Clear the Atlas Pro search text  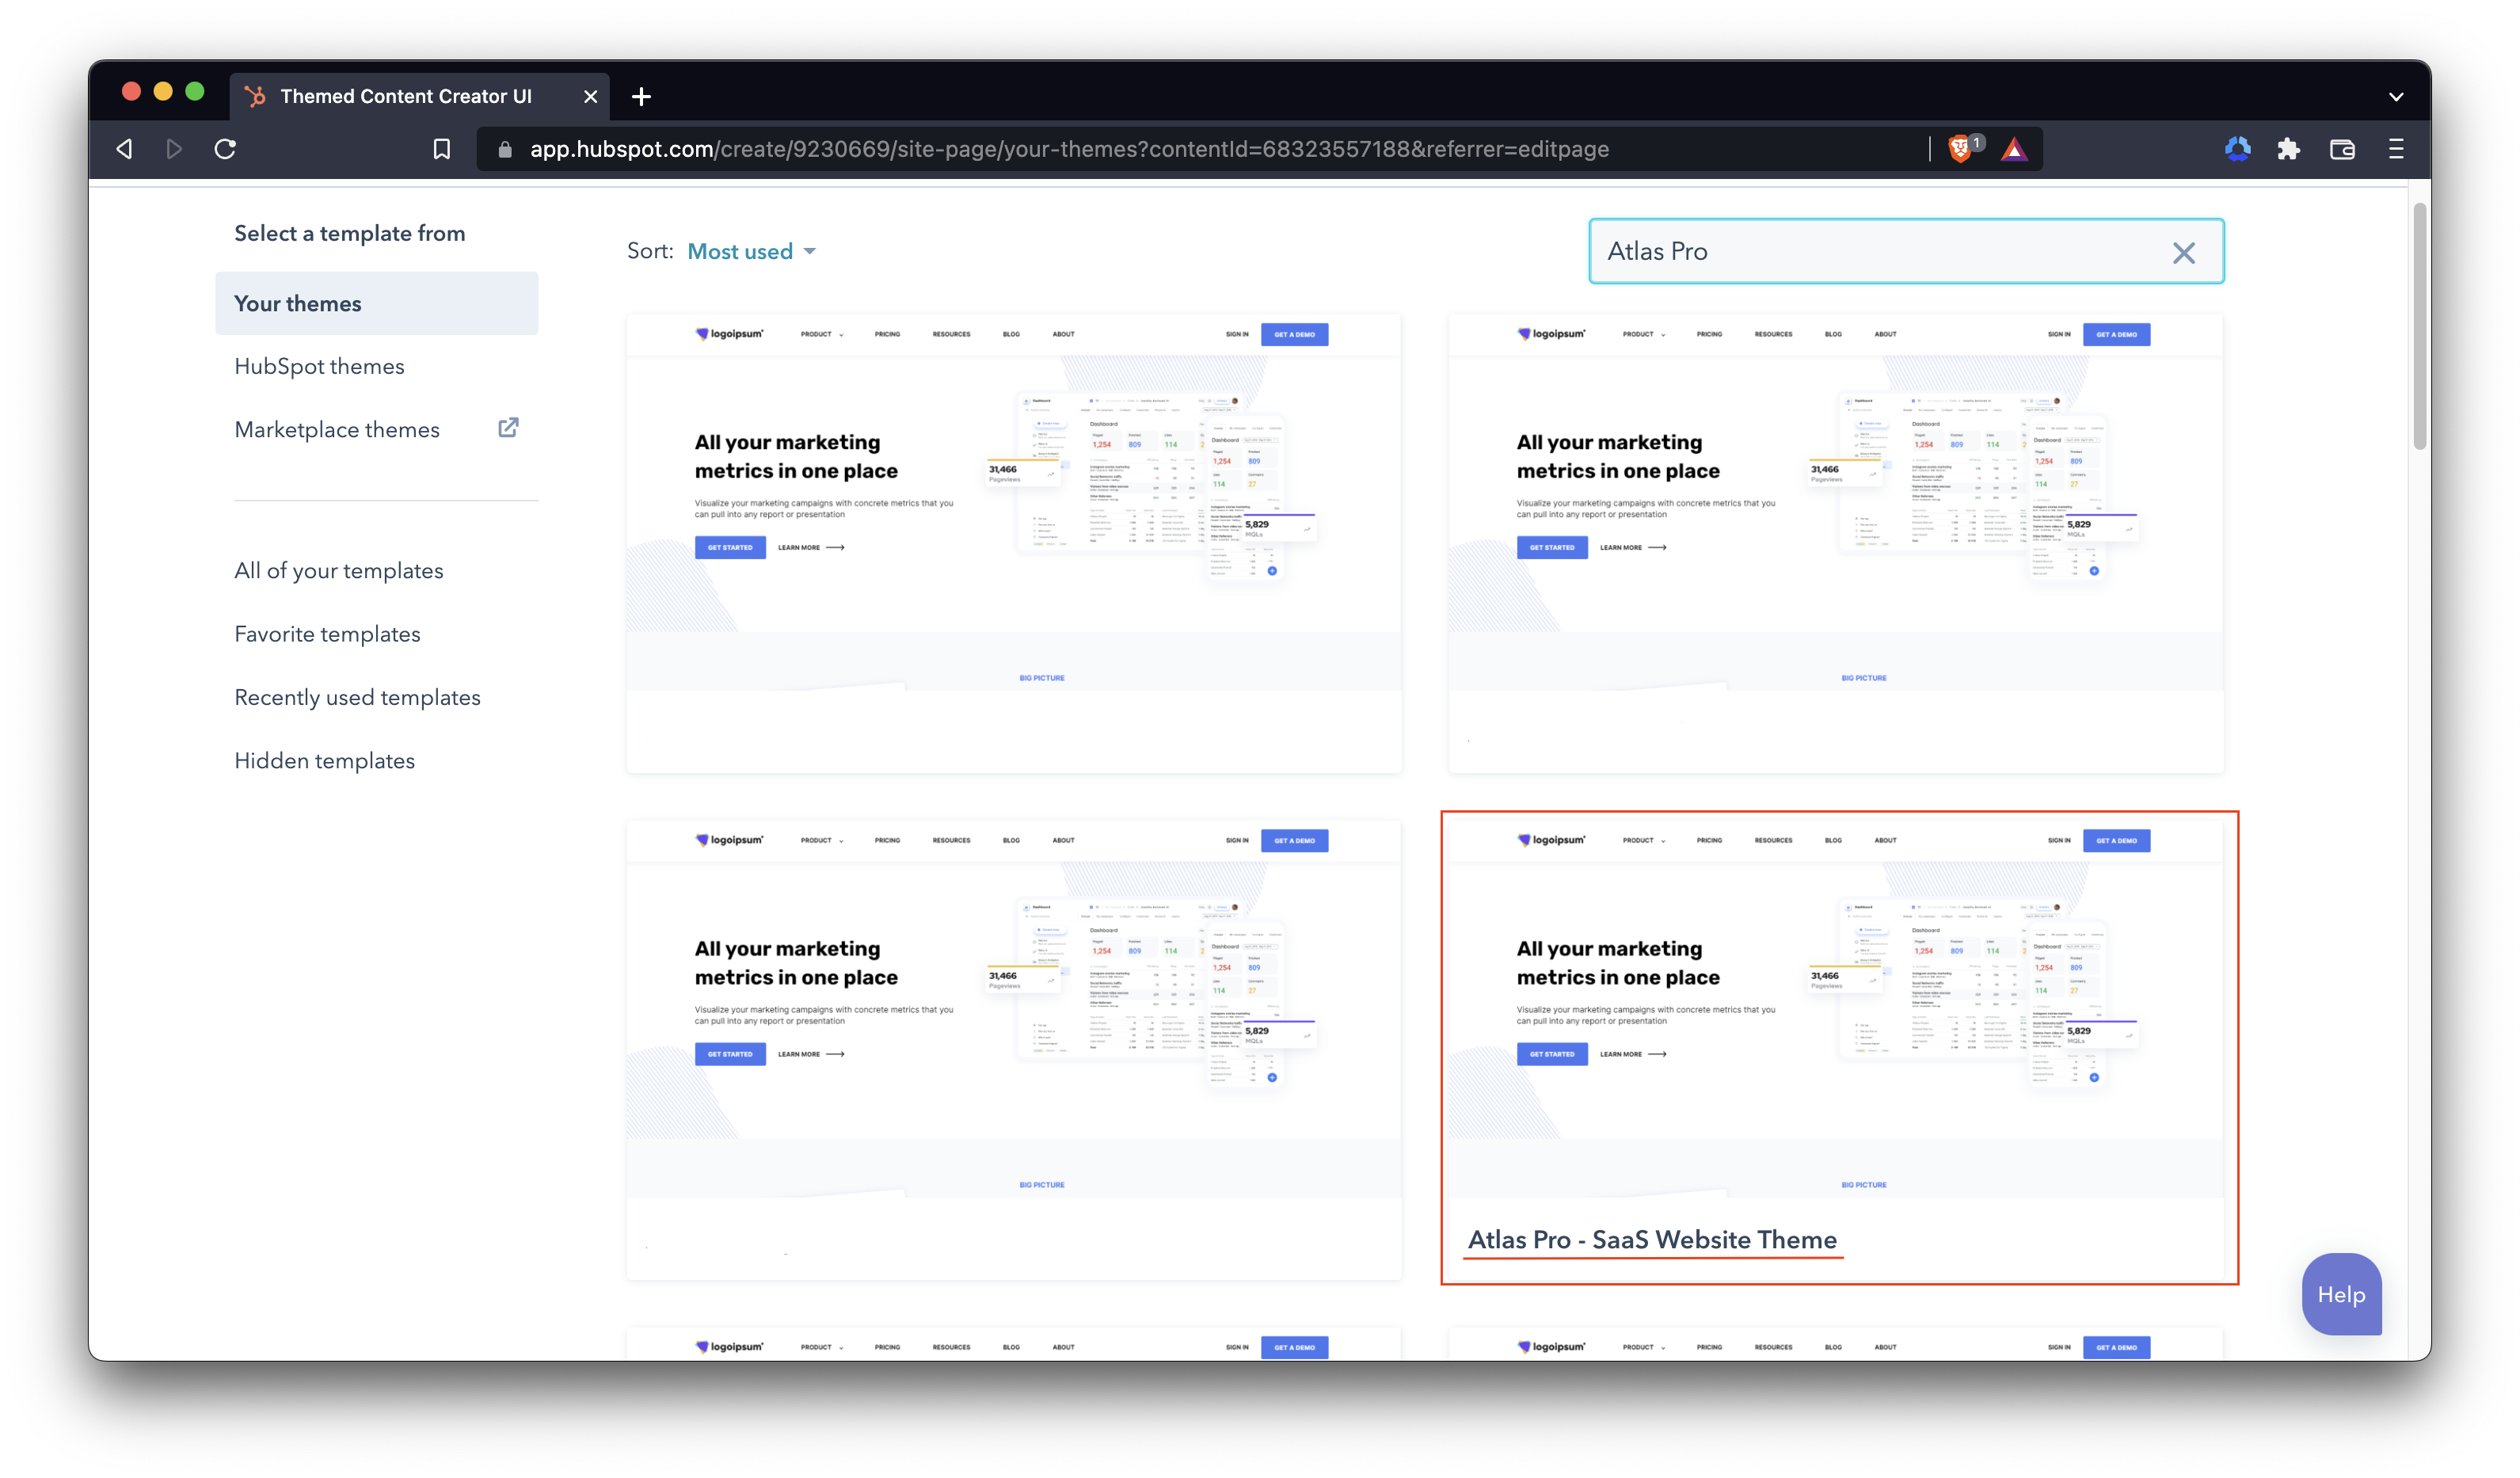pyautogui.click(x=2184, y=253)
